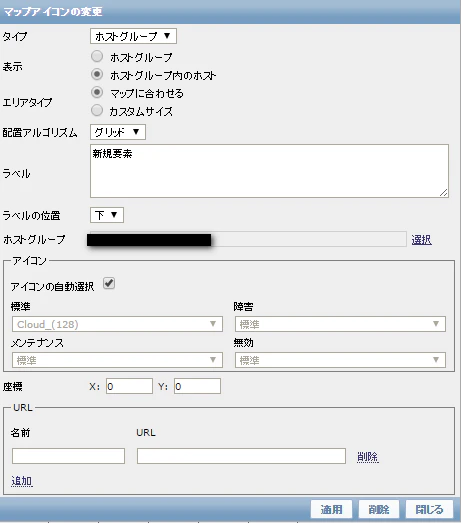The height and width of the screenshot is (523, 461).
Task: Choose the マップに合わせる area type radio
Action: [97, 92]
